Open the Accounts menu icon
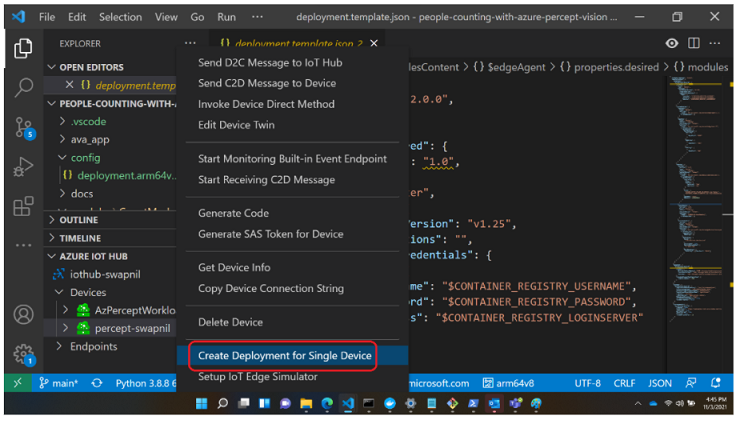 23,314
